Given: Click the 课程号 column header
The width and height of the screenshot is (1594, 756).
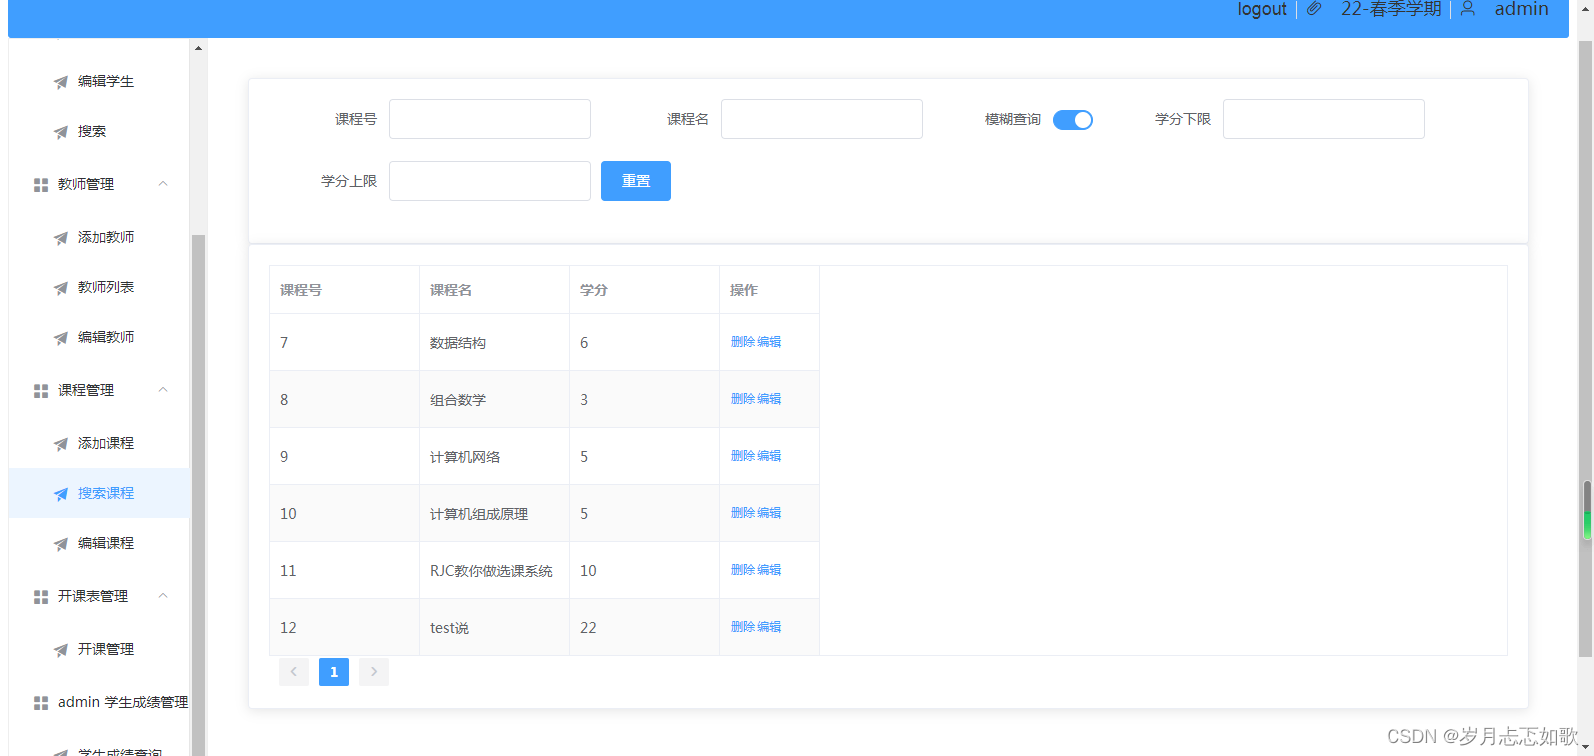Looking at the screenshot, I should coord(345,290).
